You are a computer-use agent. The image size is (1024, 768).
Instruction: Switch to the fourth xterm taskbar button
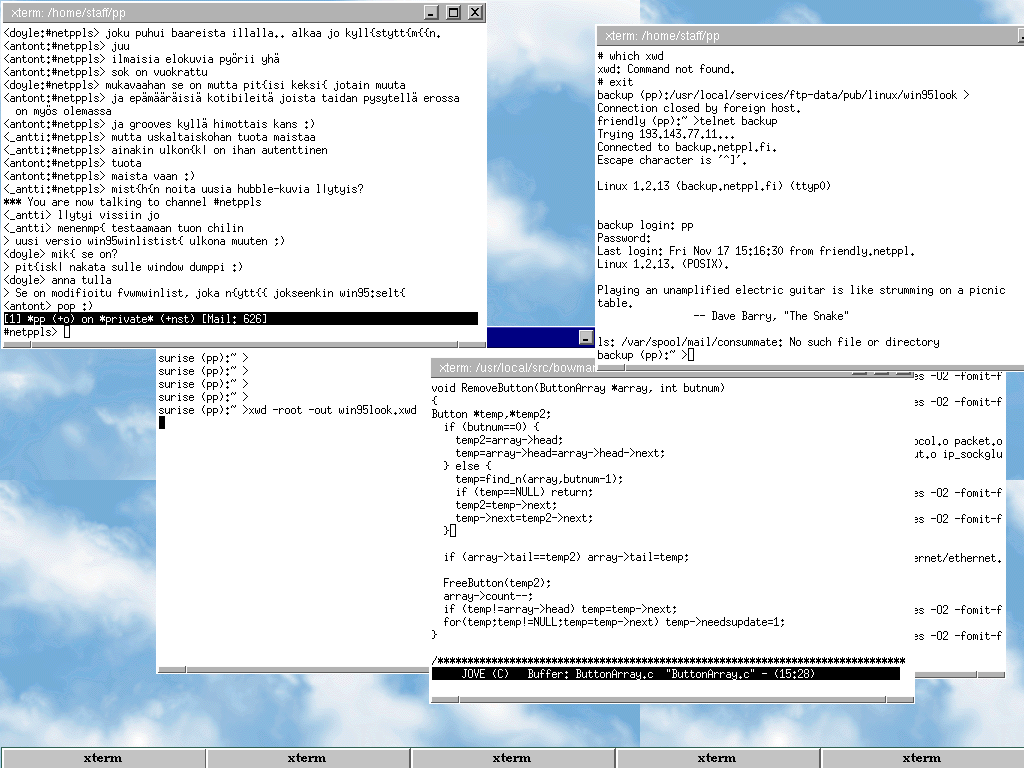pos(717,758)
